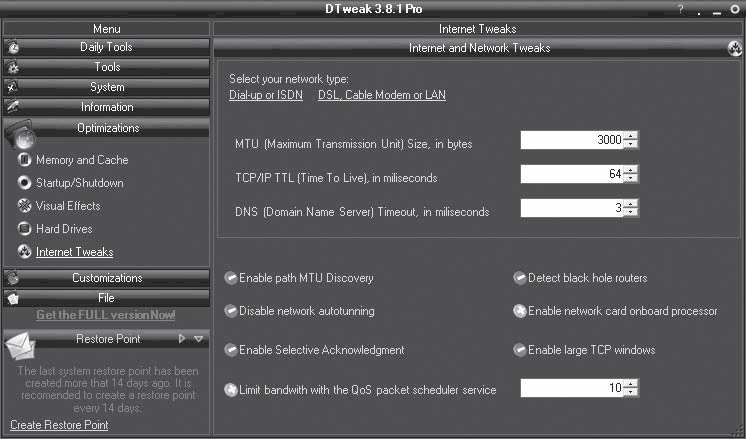Image resolution: width=746 pixels, height=439 pixels.
Task: Open the Daily Tools menu
Action: (x=107, y=48)
